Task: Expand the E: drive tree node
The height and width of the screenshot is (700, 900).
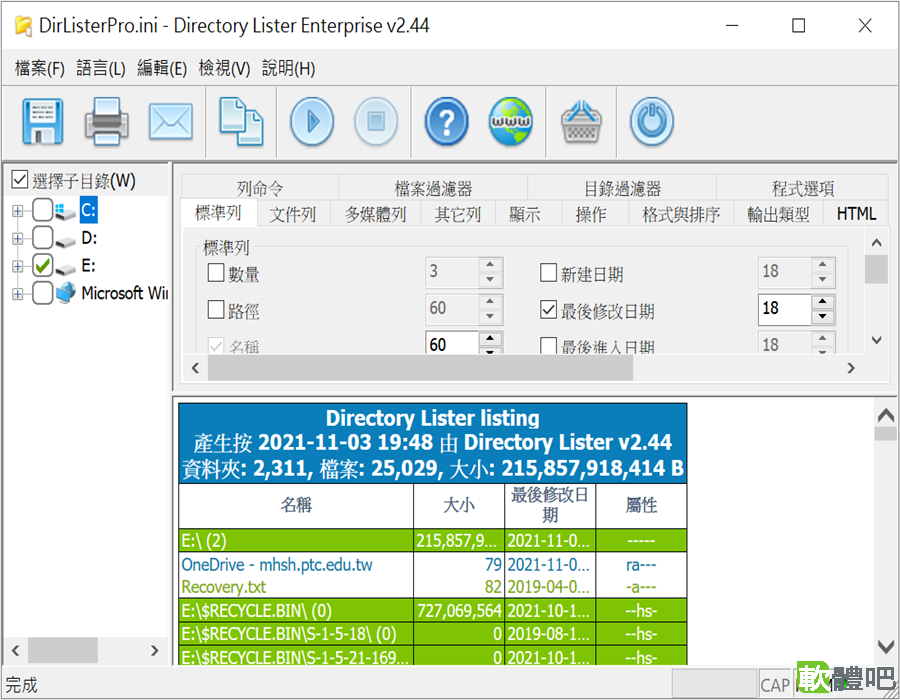Action: point(18,266)
